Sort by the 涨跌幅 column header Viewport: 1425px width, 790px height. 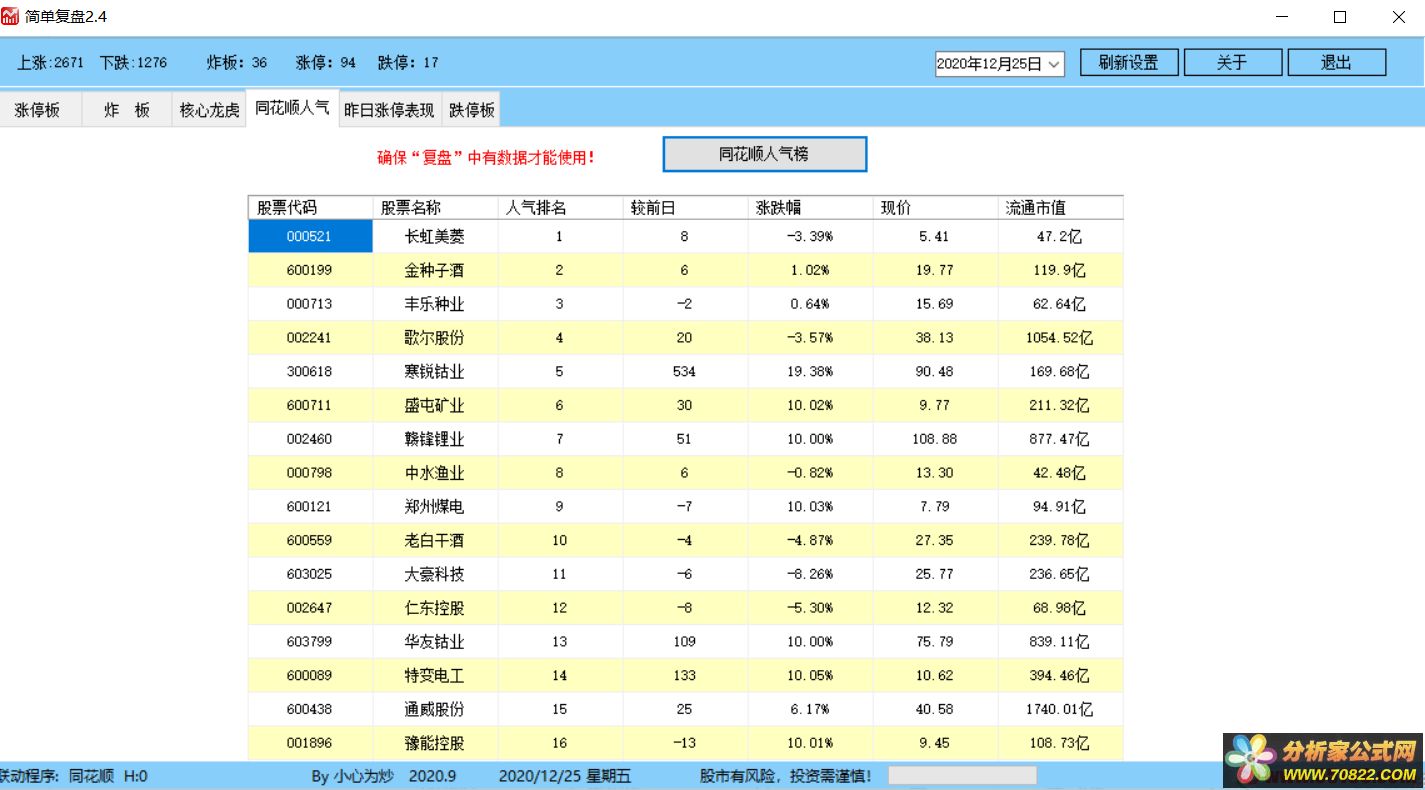click(810, 207)
